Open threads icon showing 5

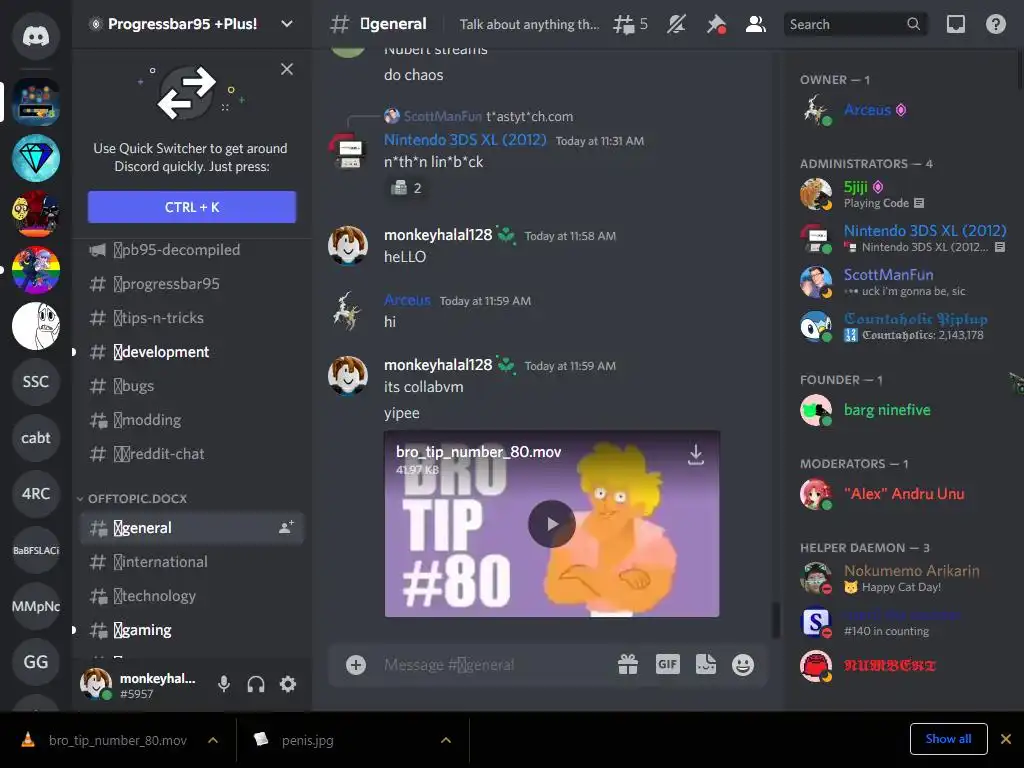tap(630, 24)
